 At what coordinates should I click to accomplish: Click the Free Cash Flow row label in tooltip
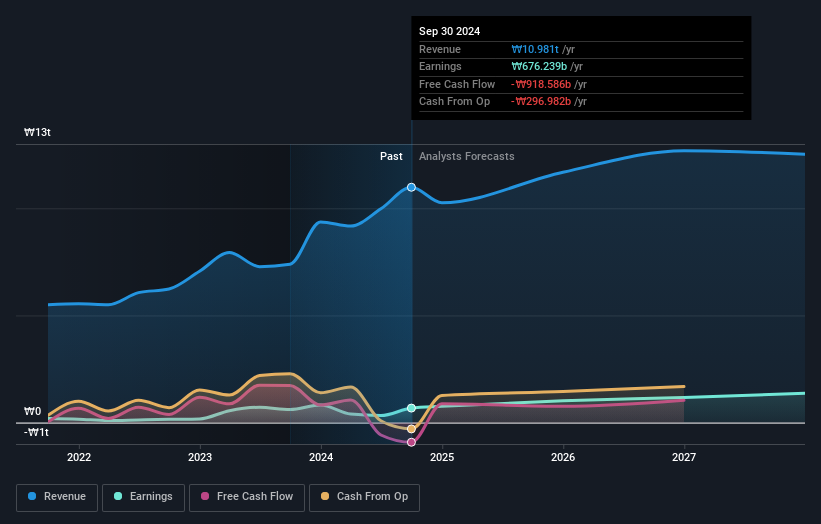pyautogui.click(x=457, y=84)
